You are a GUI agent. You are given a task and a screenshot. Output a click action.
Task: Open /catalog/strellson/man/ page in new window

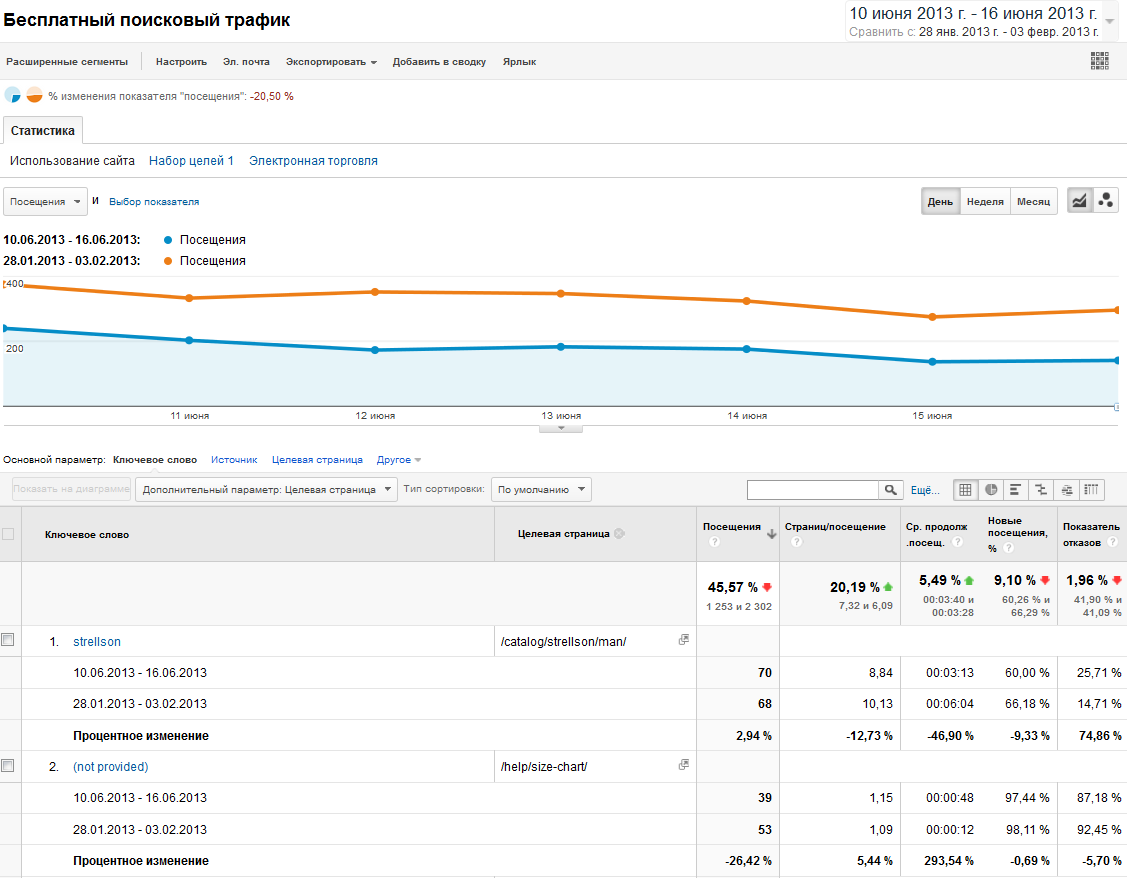[684, 639]
